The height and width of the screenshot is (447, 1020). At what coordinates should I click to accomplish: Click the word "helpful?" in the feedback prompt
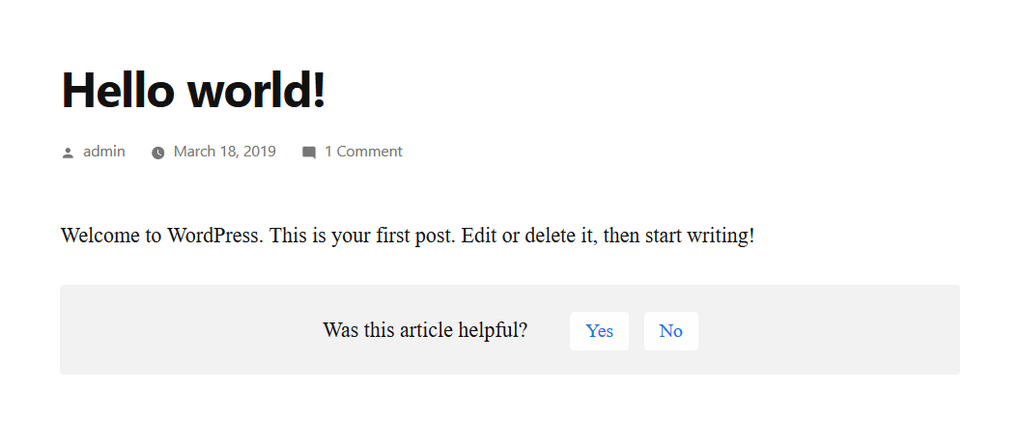coord(494,330)
